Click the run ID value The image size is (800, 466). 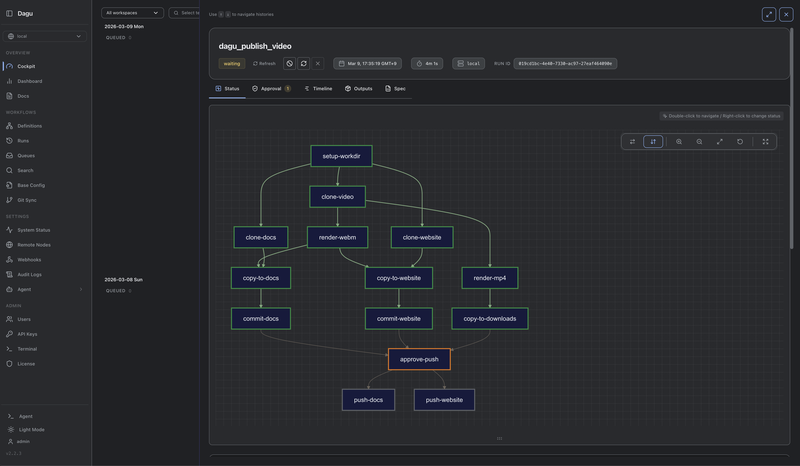coord(565,63)
